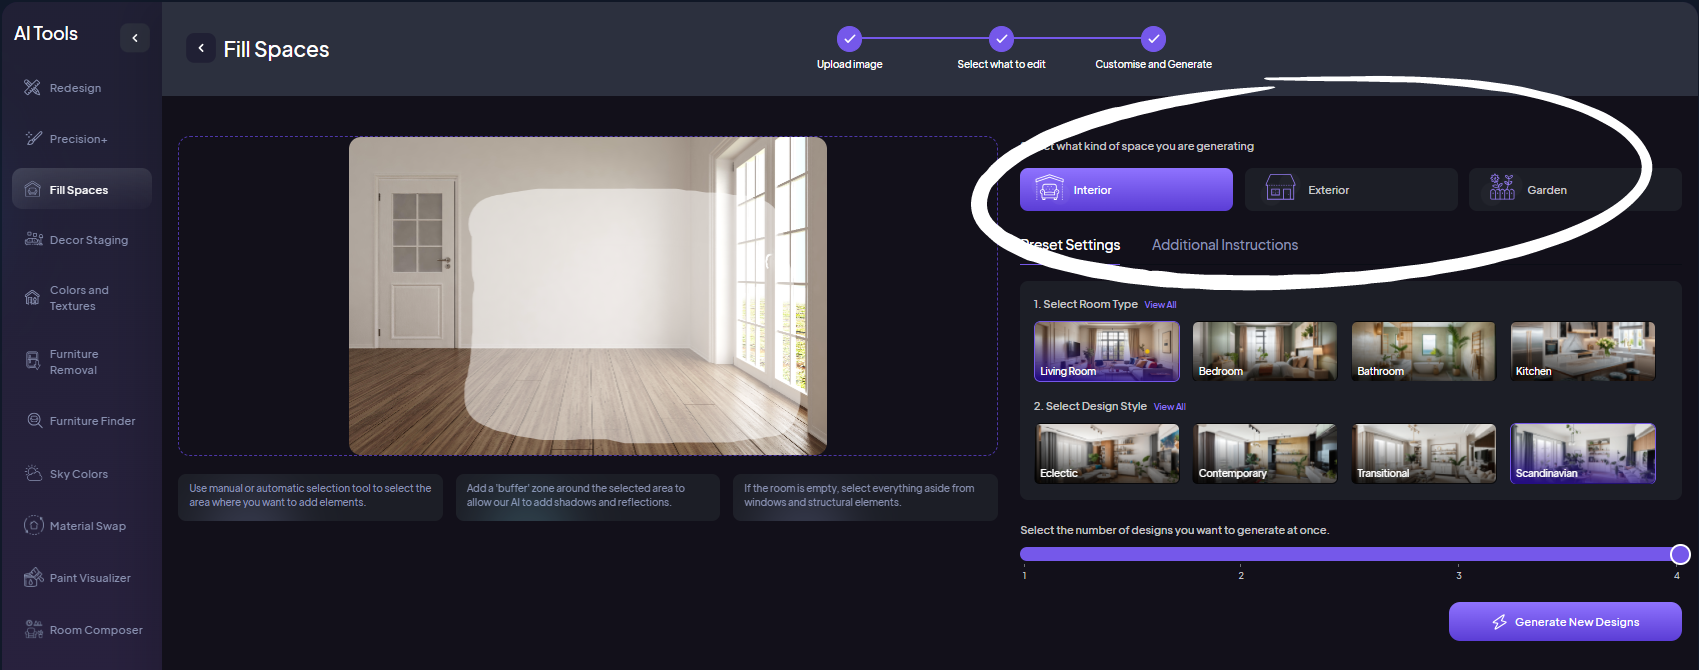Switch space type to Exterior
Screen dimensions: 1699x670
coord(1350,190)
